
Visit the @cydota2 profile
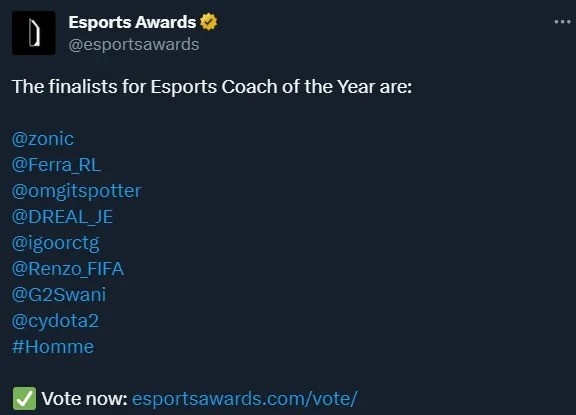click(55, 321)
